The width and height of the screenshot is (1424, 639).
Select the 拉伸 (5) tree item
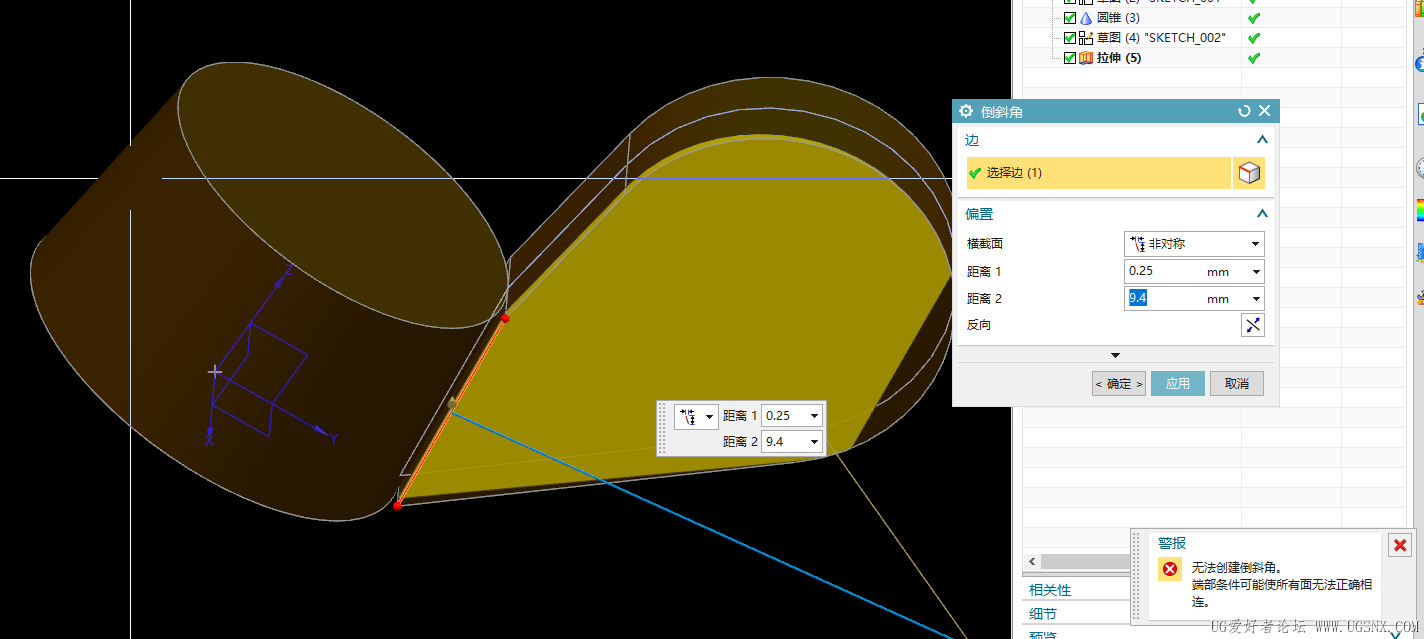(x=1119, y=58)
